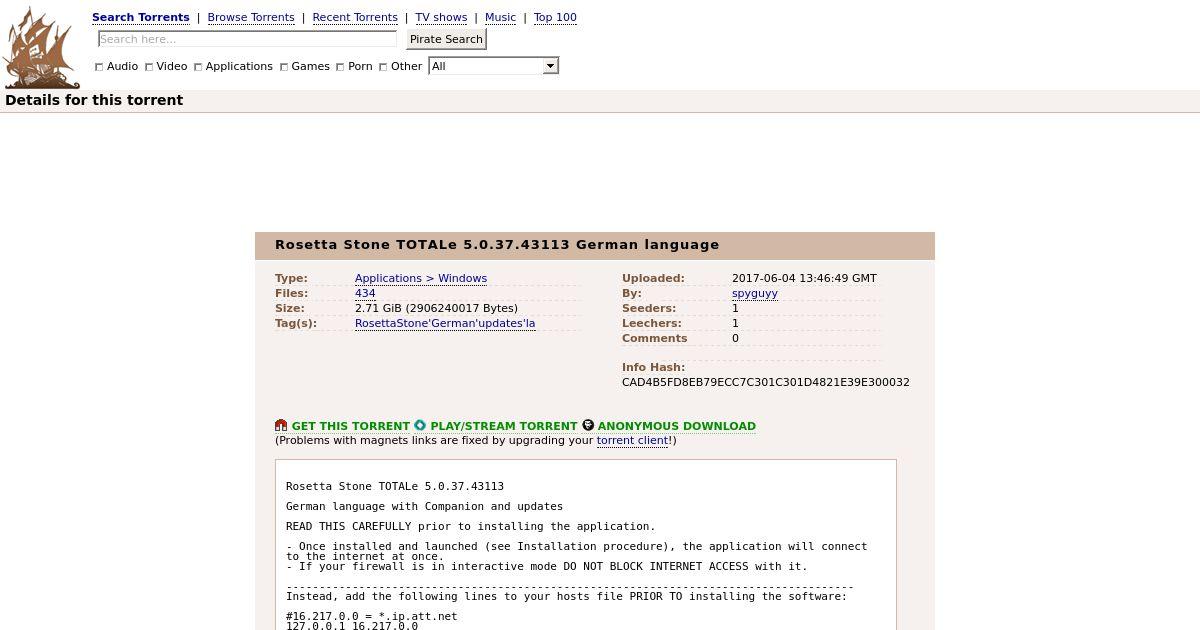Click the Pirate Bay ship logo
The image size is (1200, 630).
(x=41, y=47)
